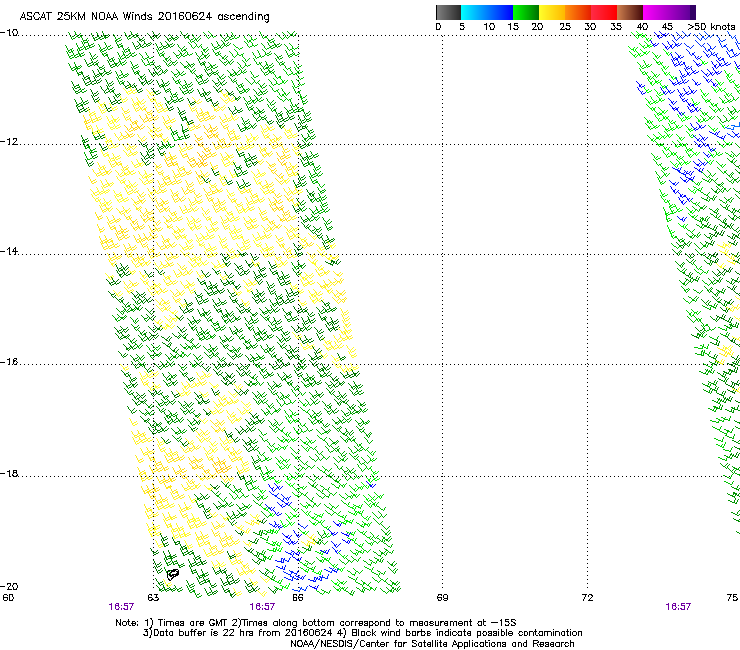Click the orange 25-30 knots color band
740x650 pixels.
[x=578, y=12]
